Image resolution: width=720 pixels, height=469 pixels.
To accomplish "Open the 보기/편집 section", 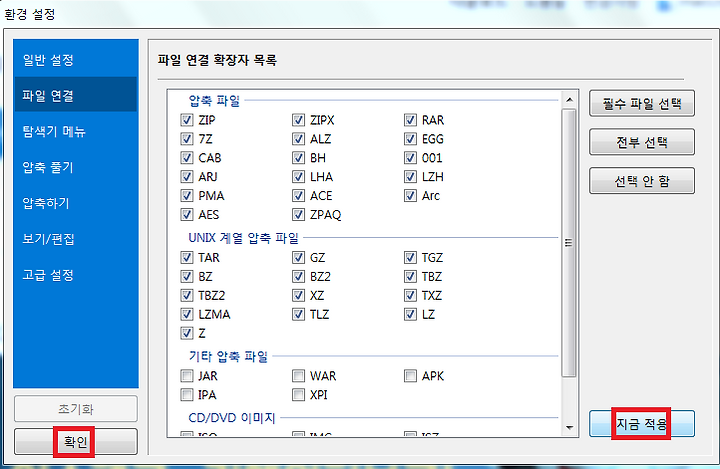I will [x=76, y=239].
